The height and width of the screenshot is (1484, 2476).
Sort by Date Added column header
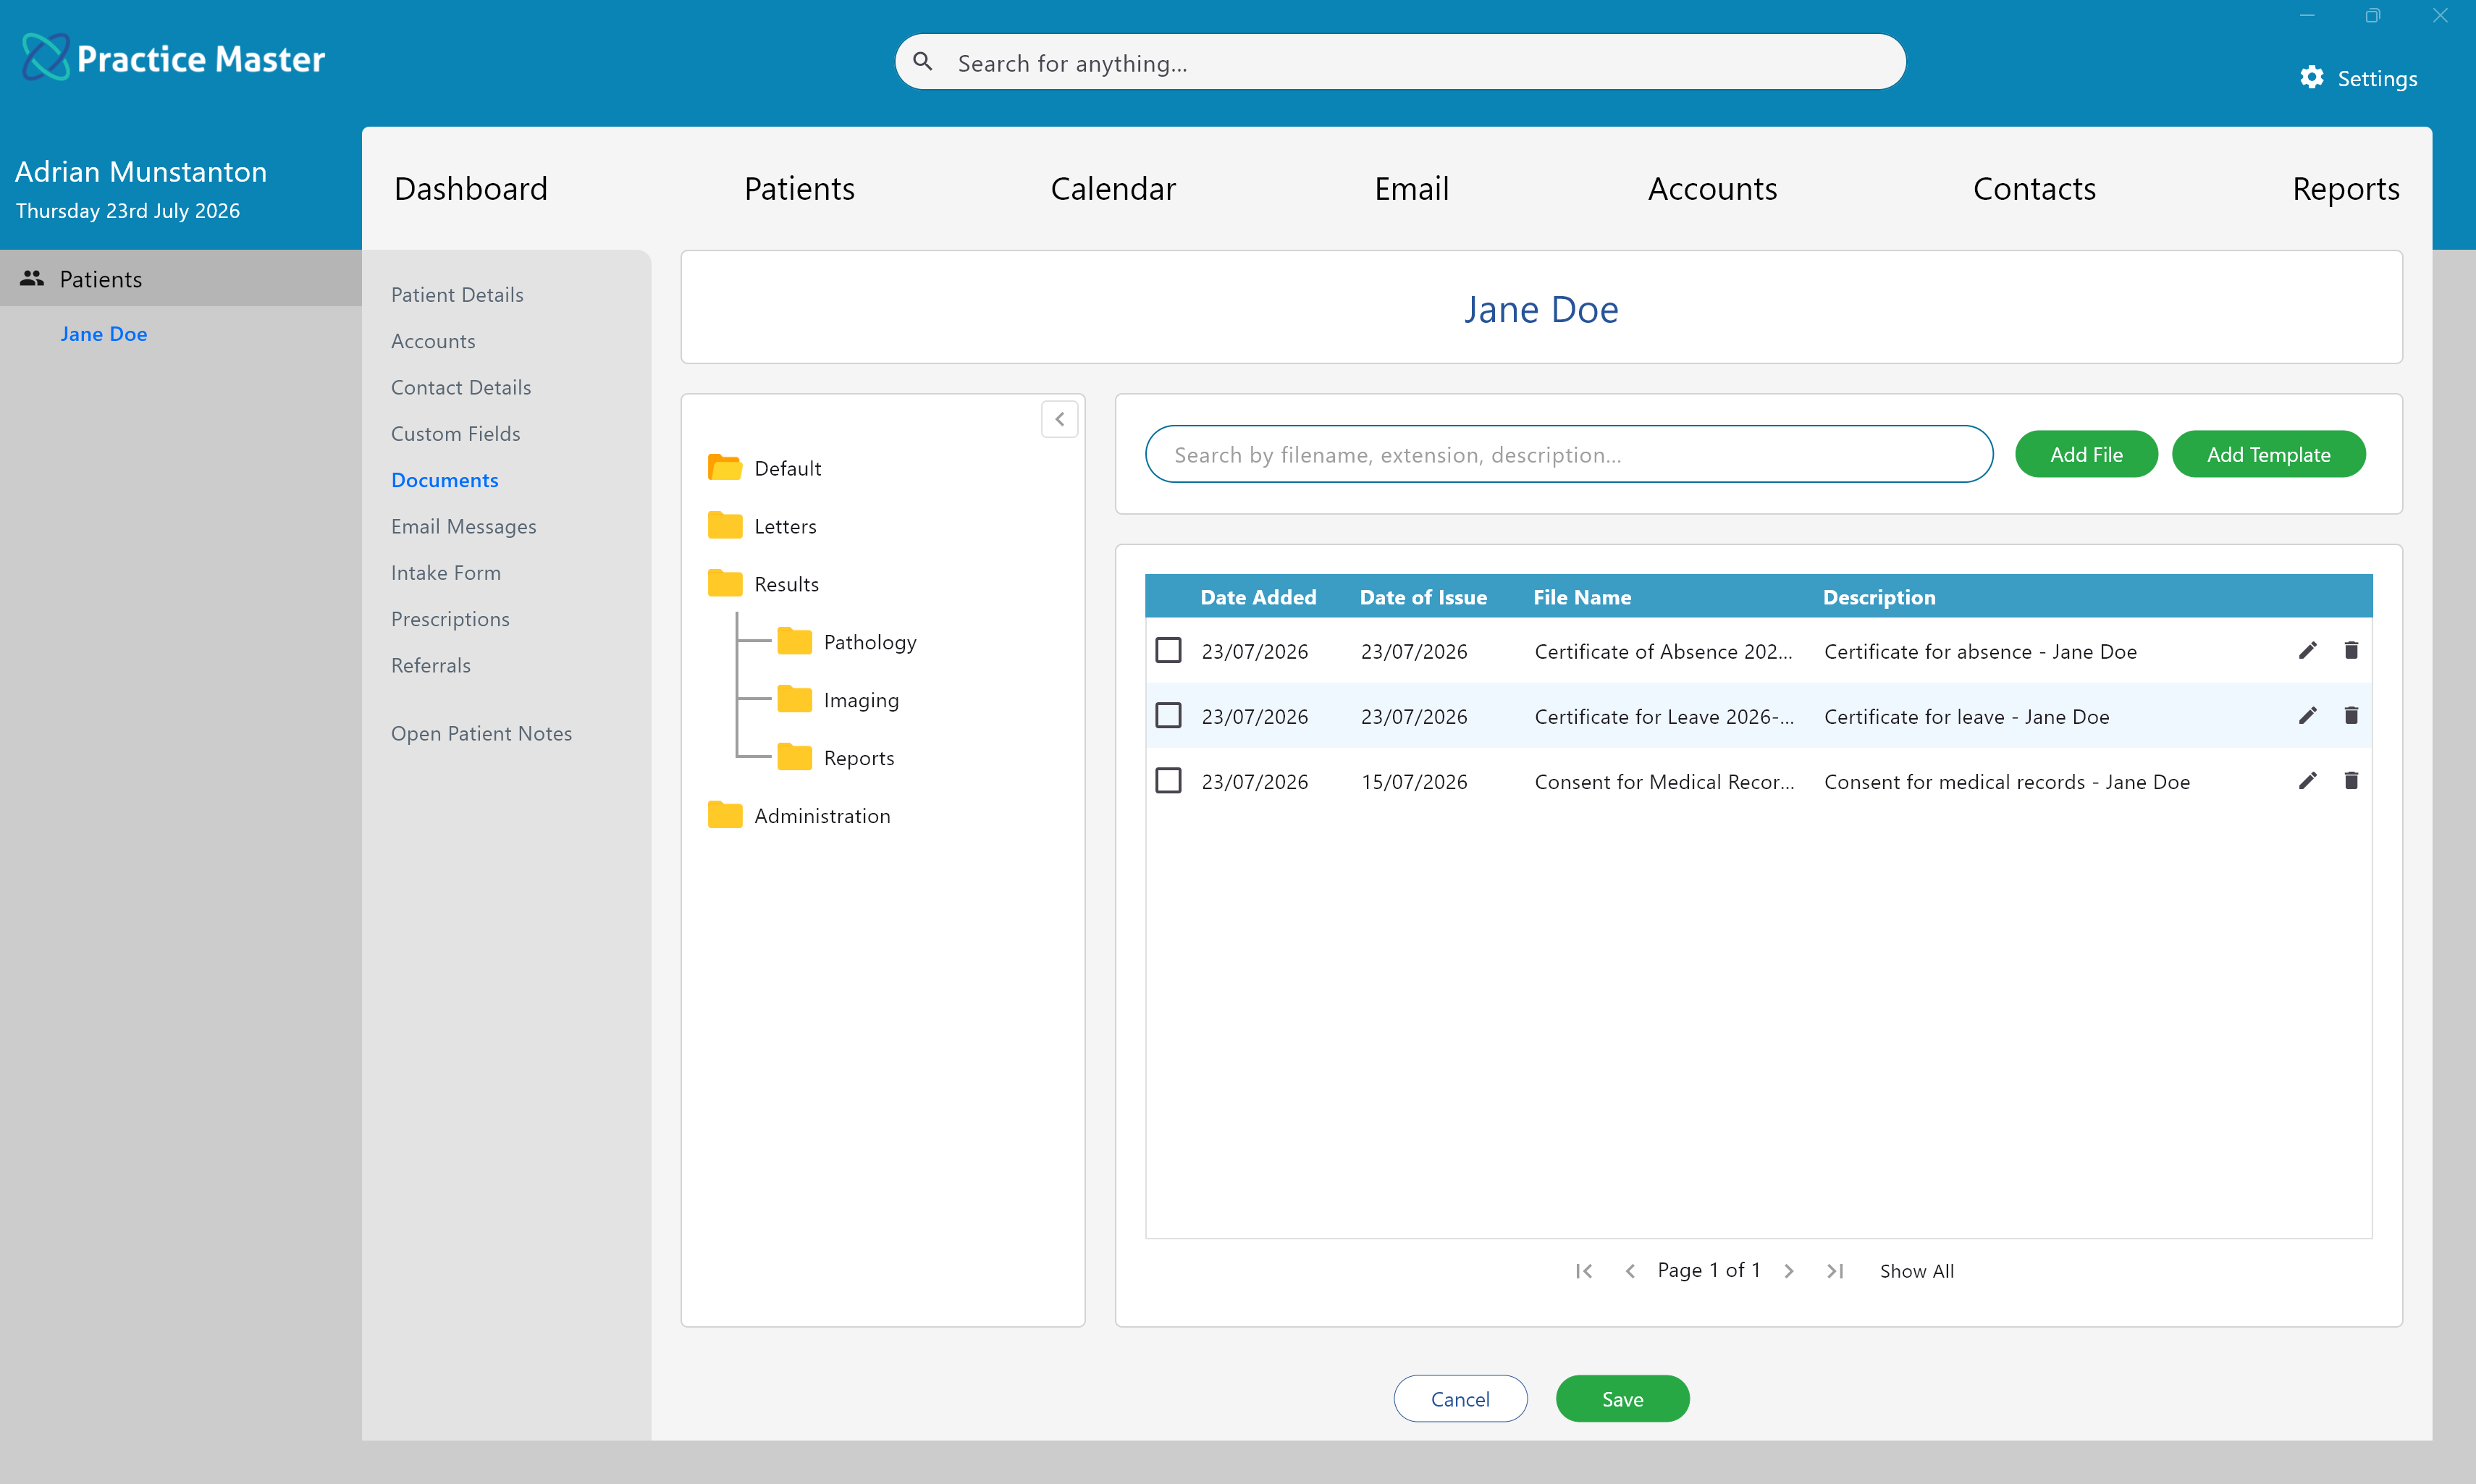coord(1258,597)
